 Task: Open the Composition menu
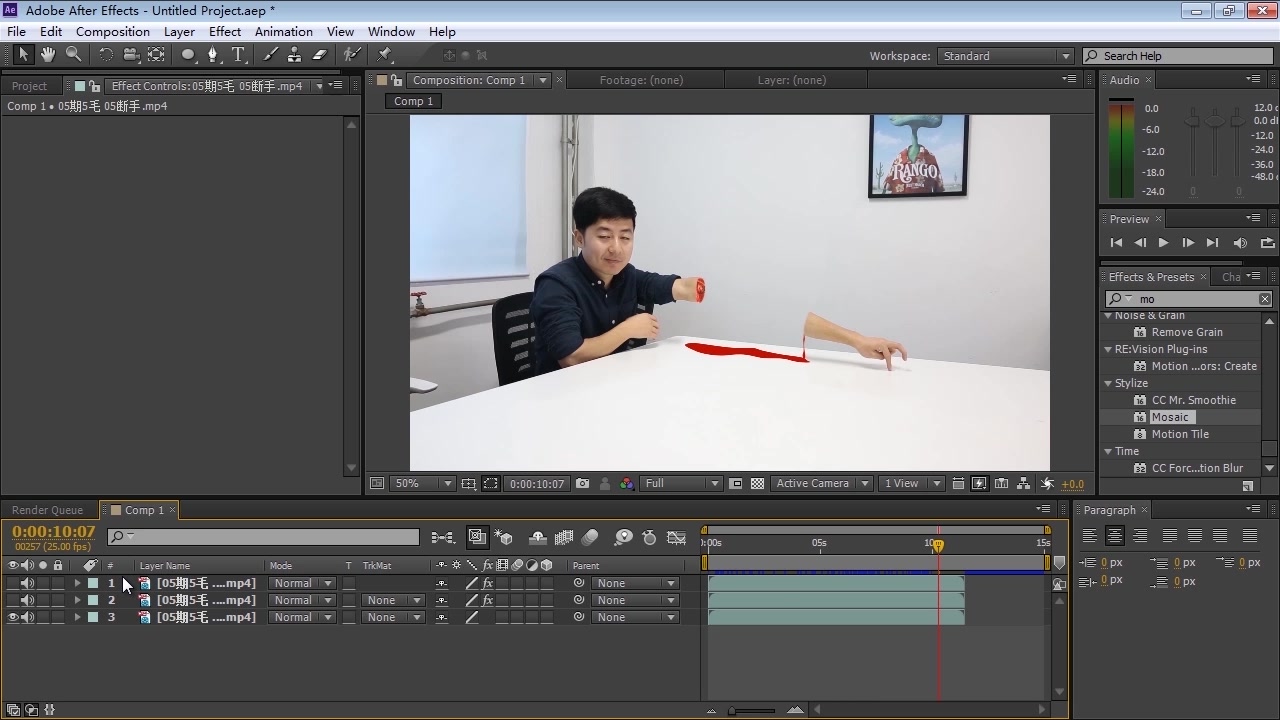coord(112,32)
